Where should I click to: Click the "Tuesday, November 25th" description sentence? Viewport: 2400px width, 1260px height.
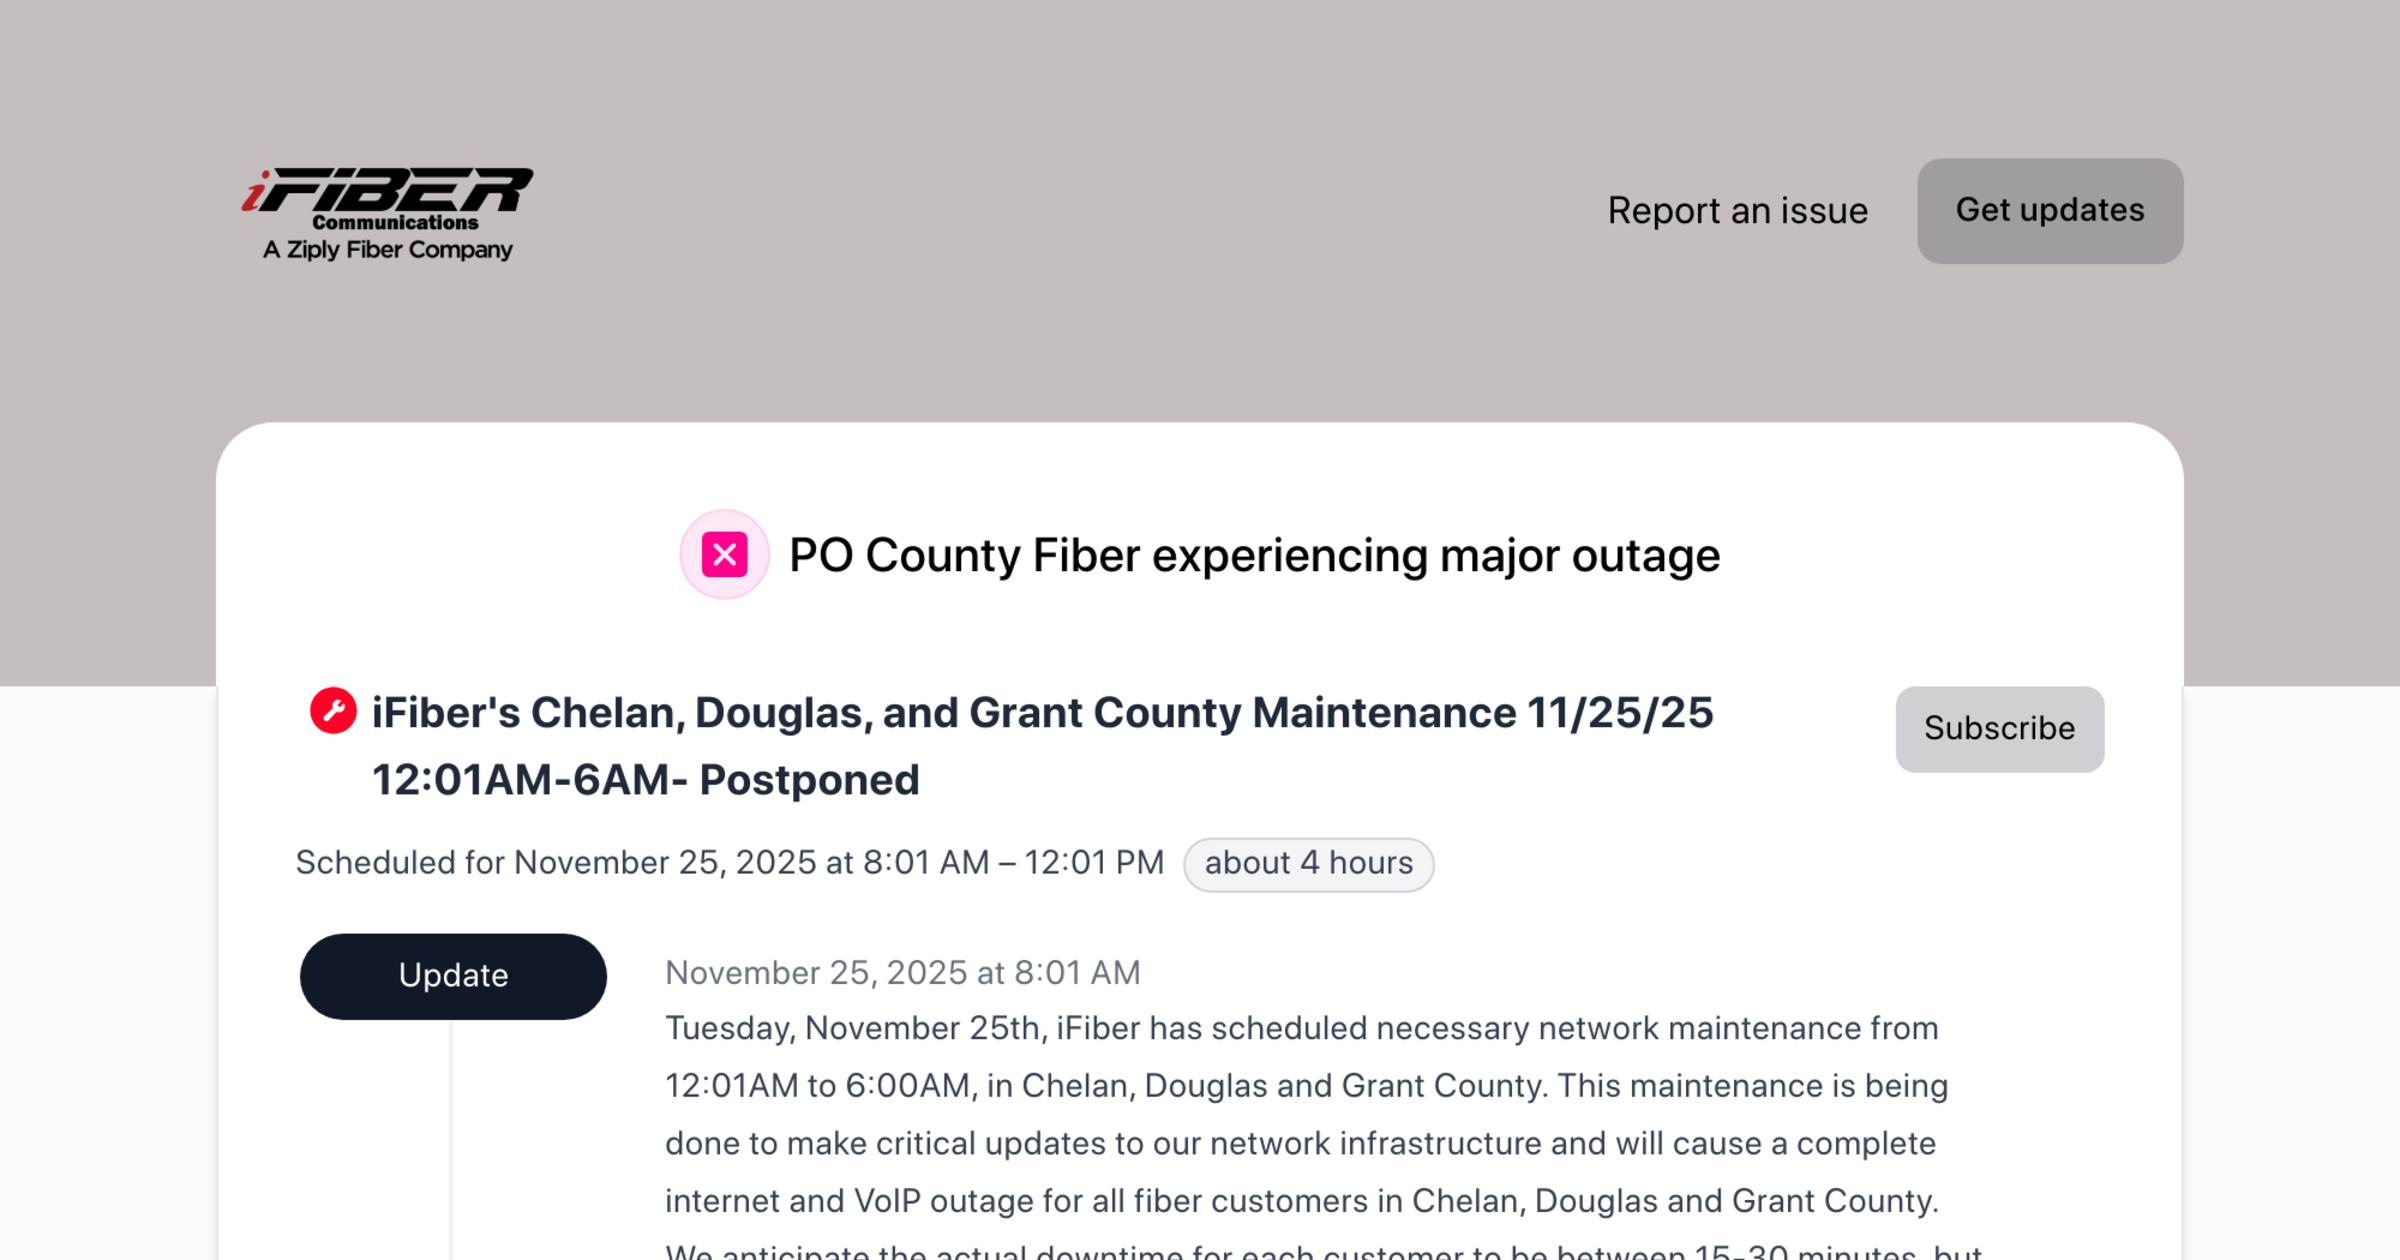point(1301,1029)
